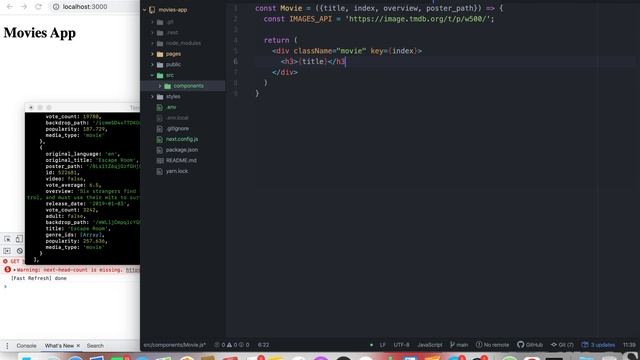Expand the next-head-count warning message
Viewport: 640px width, 360px height.
click(15, 270)
